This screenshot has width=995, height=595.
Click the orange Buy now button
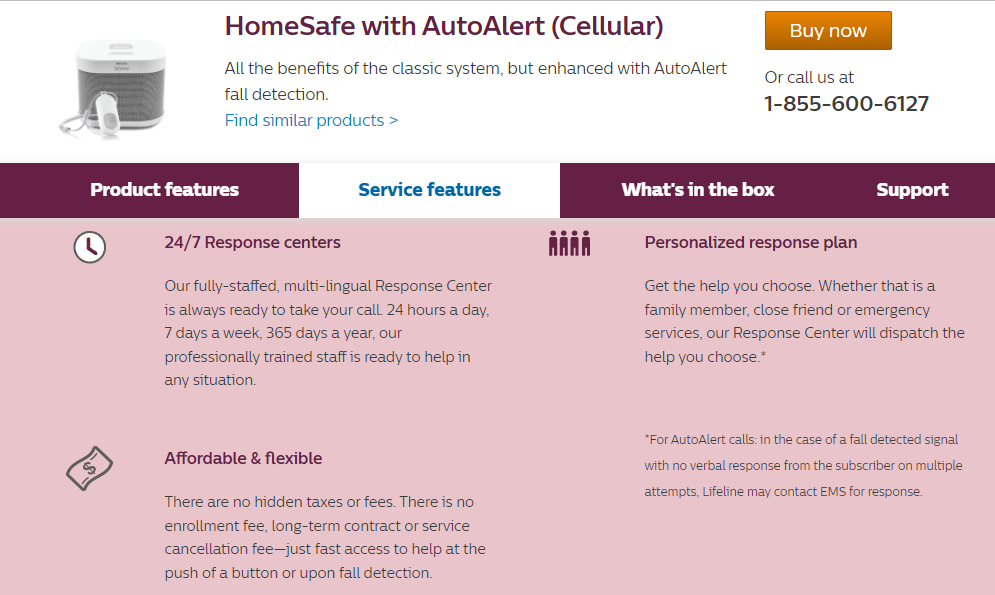point(828,30)
